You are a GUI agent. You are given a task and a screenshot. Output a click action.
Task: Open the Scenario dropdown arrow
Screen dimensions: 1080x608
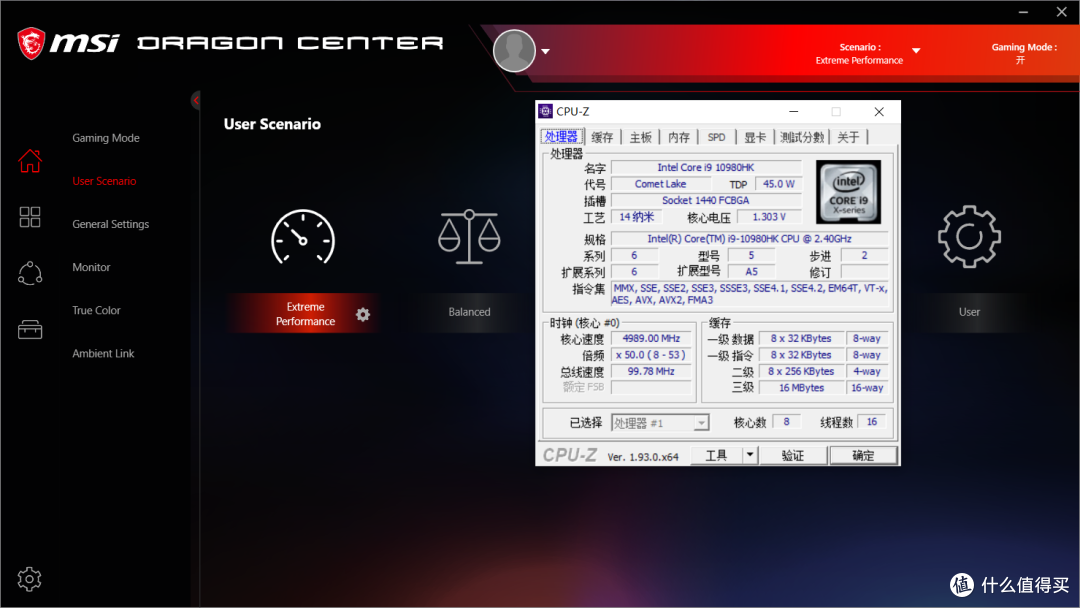(916, 51)
